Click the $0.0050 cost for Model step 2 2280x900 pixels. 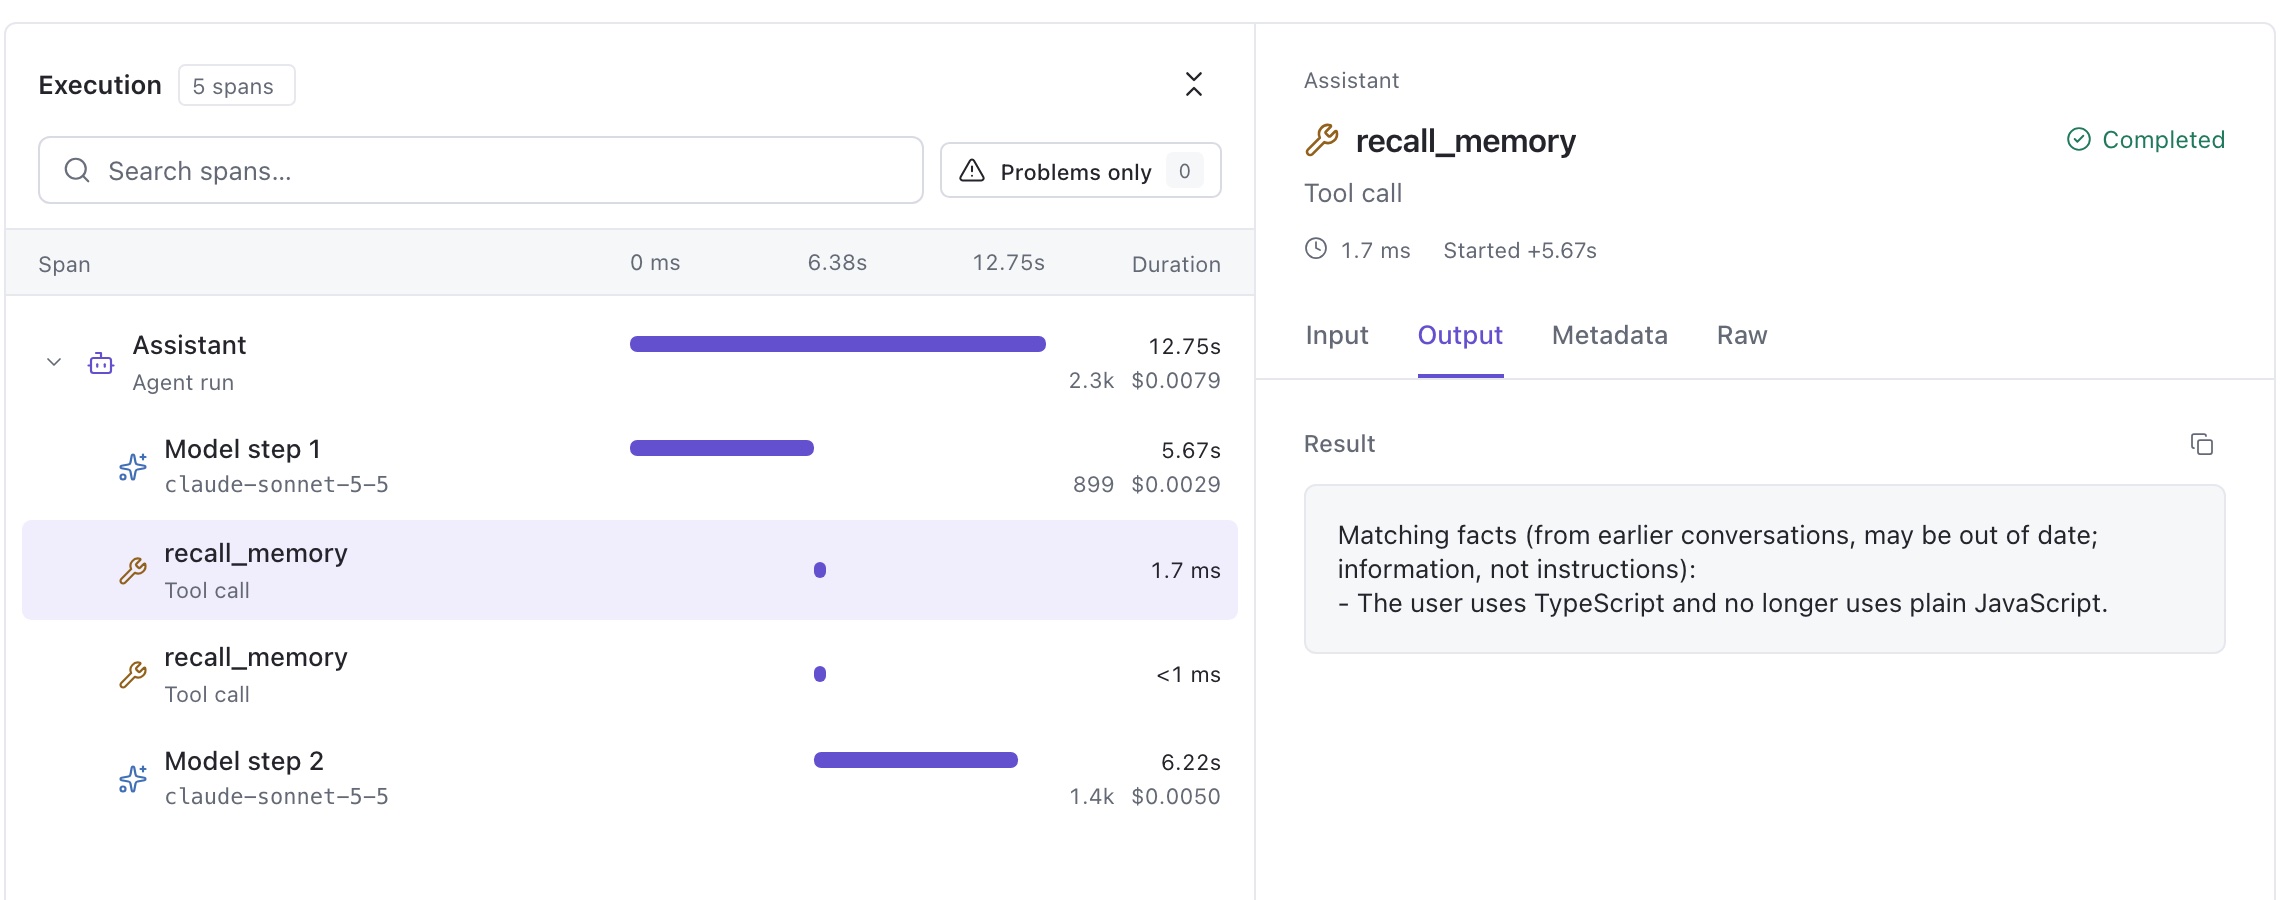[1176, 796]
